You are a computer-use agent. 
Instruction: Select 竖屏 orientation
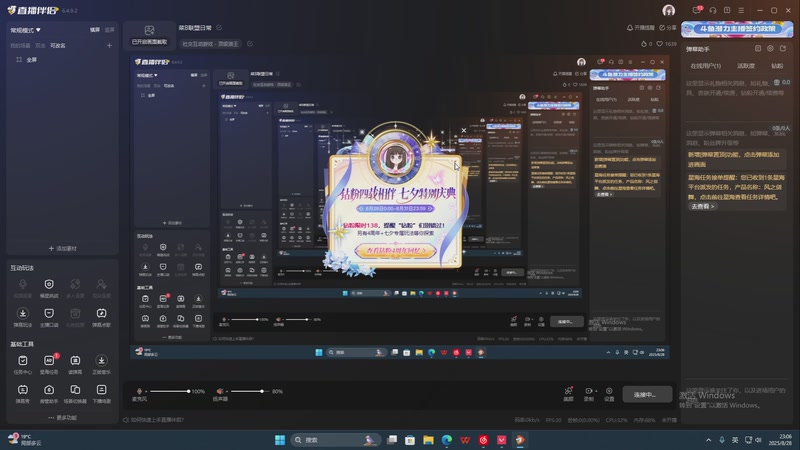(x=110, y=30)
